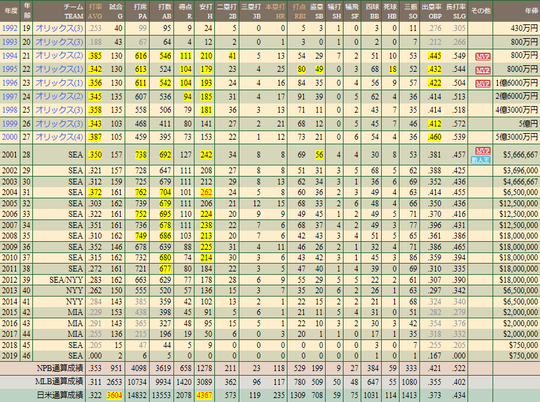Click the 年俸 salary column header

click(530, 11)
